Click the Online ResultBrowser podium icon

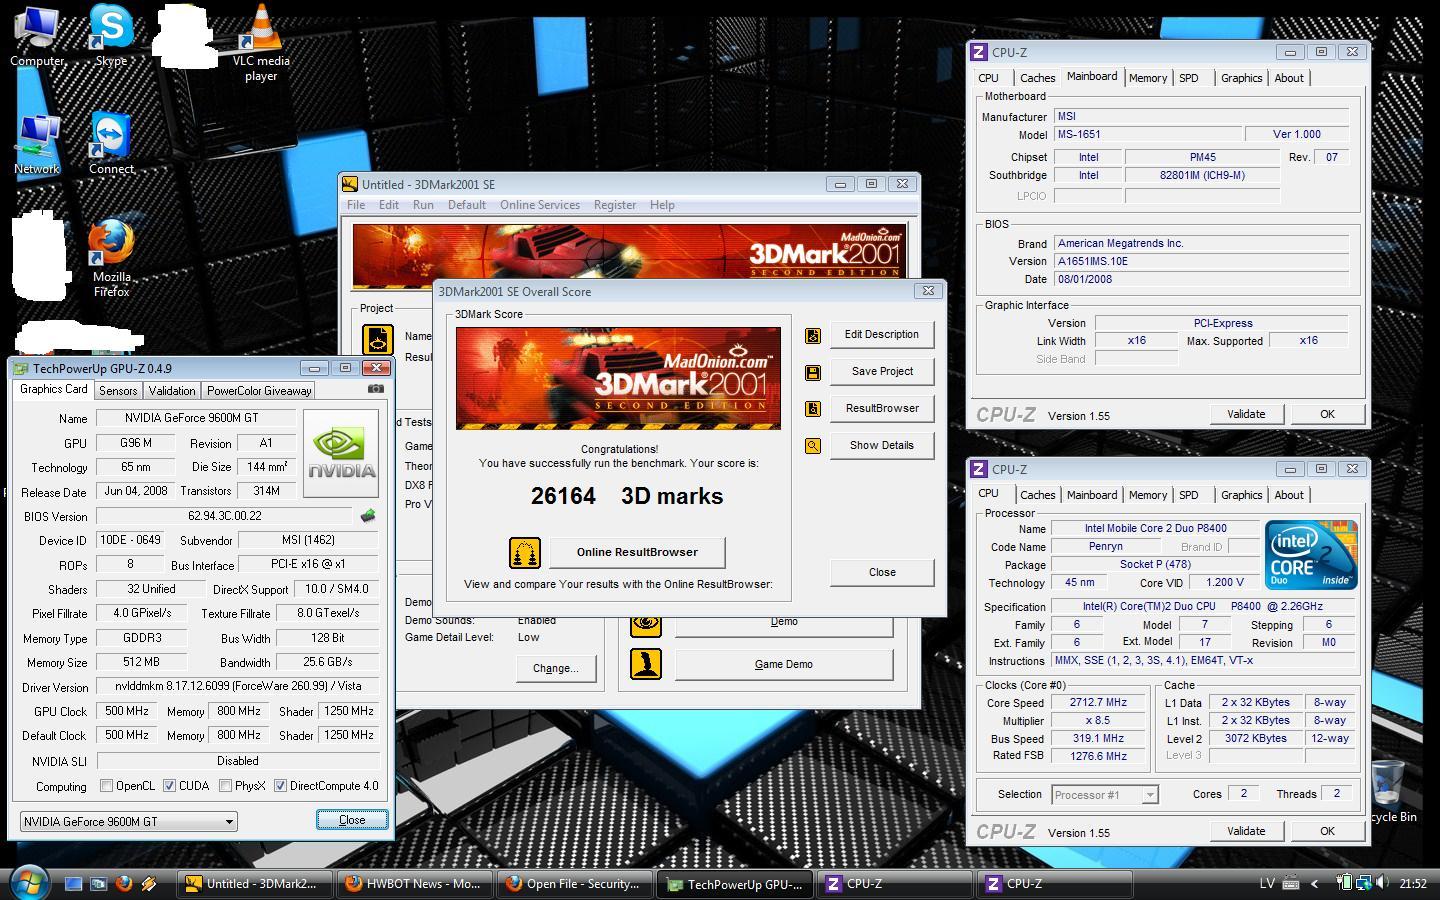(x=525, y=552)
